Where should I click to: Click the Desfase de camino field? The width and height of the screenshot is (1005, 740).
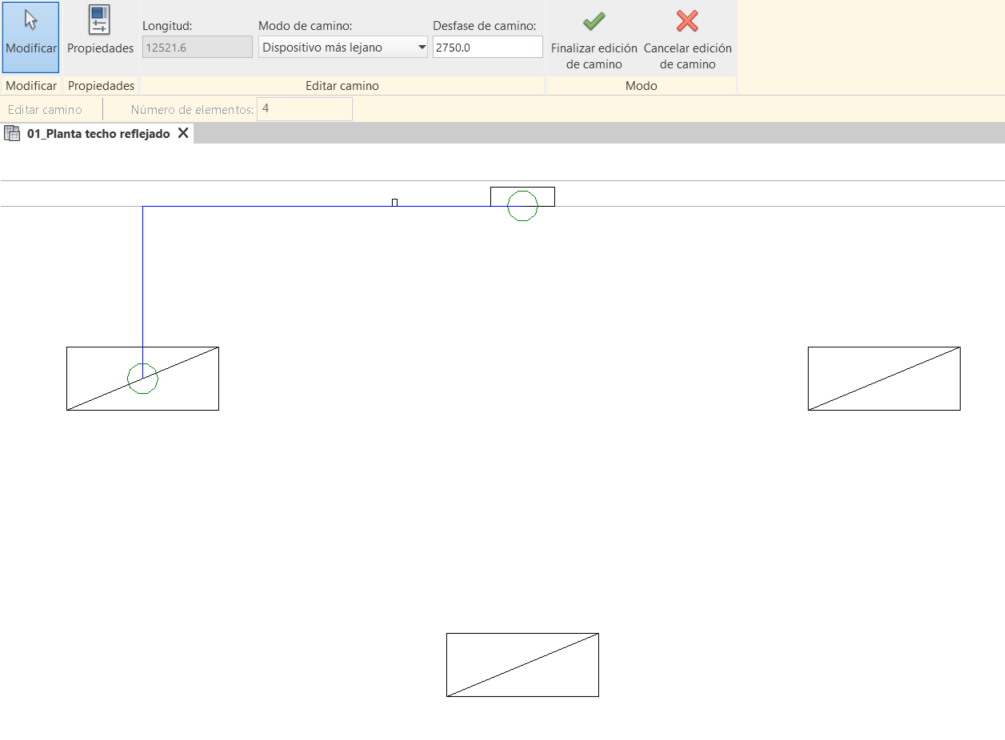pos(487,47)
